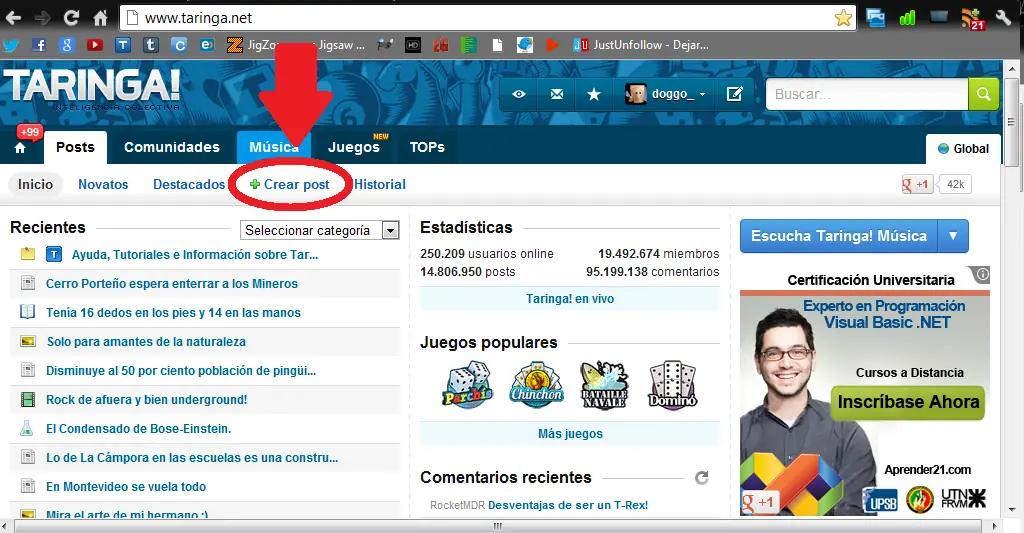
Task: Open the Facebook bookmark icon
Action: click(x=39, y=45)
